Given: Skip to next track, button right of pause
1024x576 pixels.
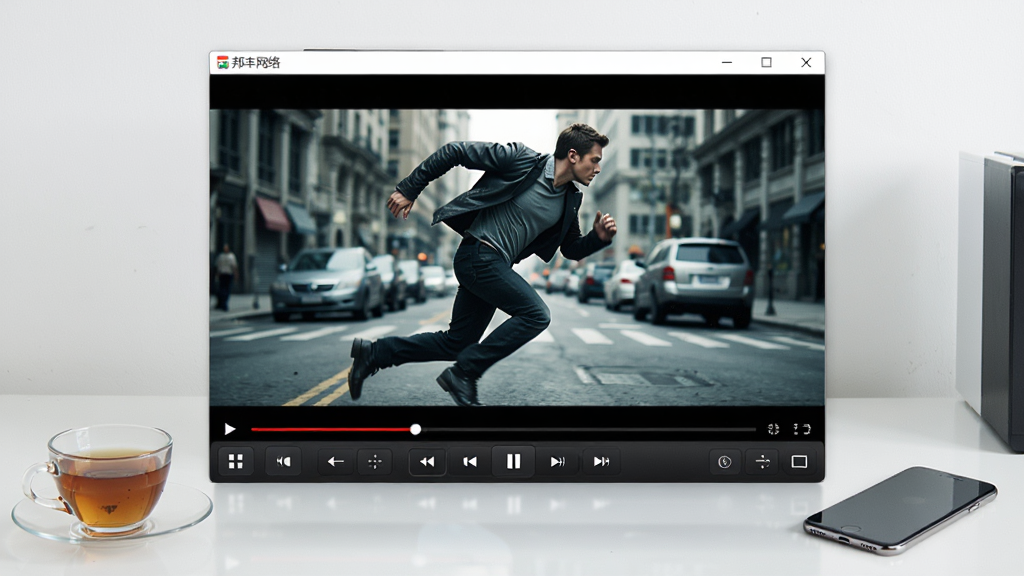Looking at the screenshot, I should pyautogui.click(x=557, y=462).
